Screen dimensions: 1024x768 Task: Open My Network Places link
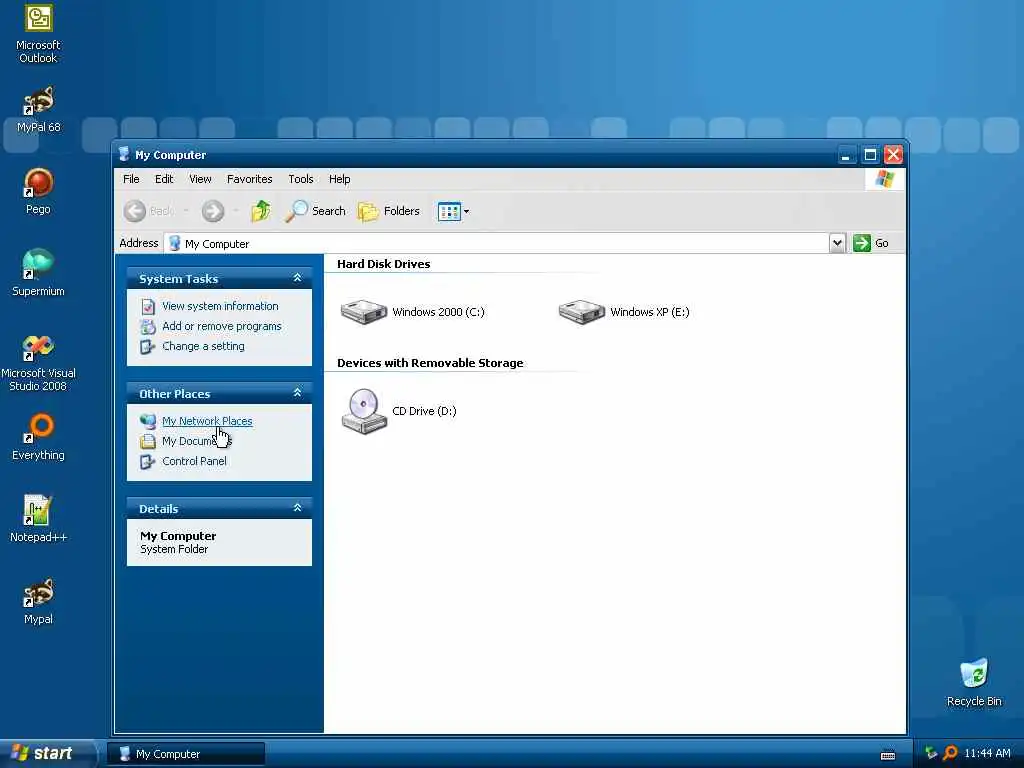207,421
